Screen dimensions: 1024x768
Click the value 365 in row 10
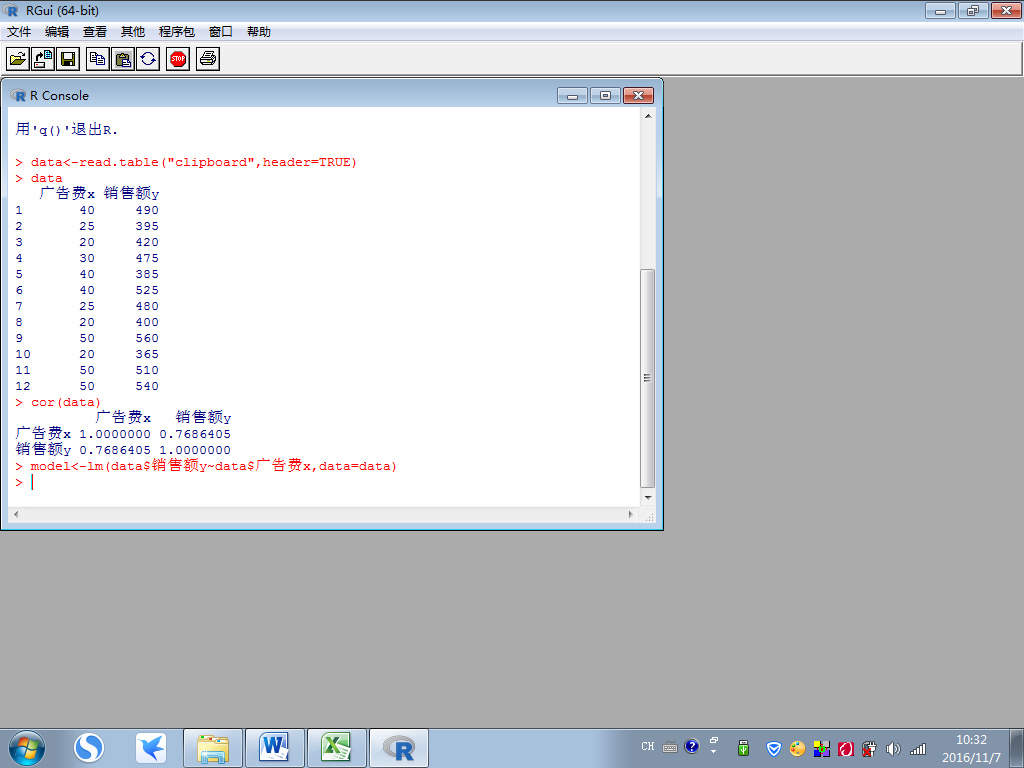point(147,354)
